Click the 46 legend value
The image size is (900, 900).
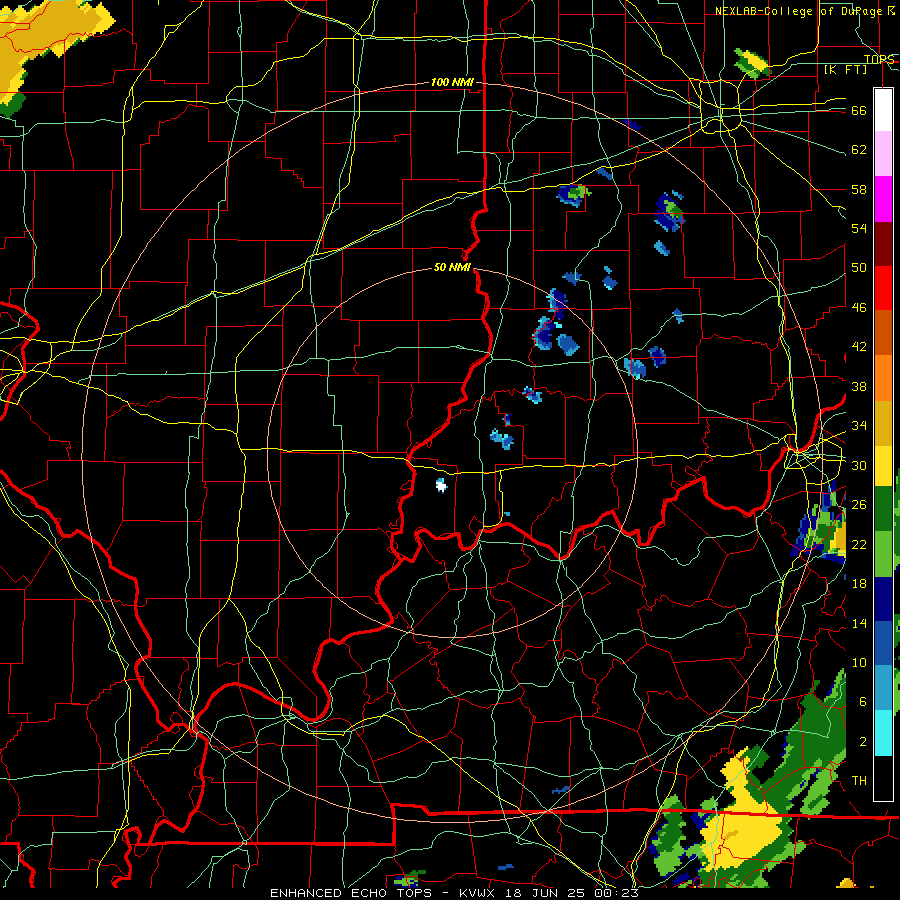[859, 308]
